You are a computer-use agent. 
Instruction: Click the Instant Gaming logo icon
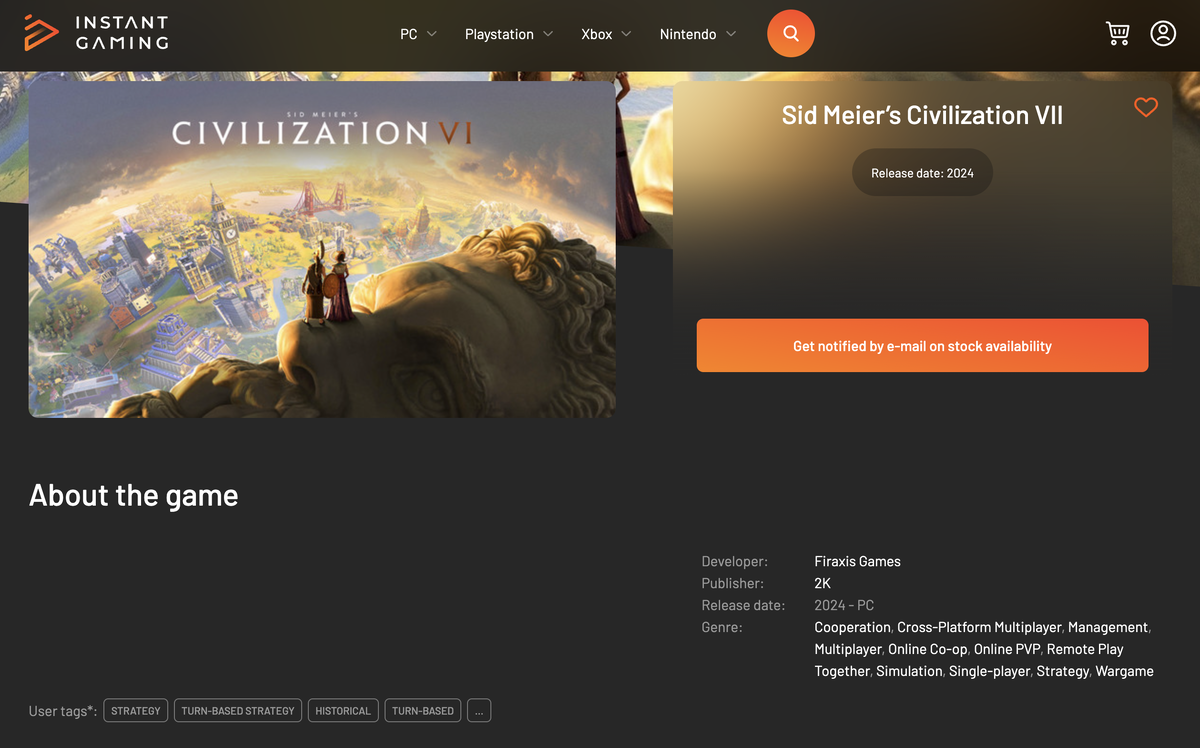point(41,33)
